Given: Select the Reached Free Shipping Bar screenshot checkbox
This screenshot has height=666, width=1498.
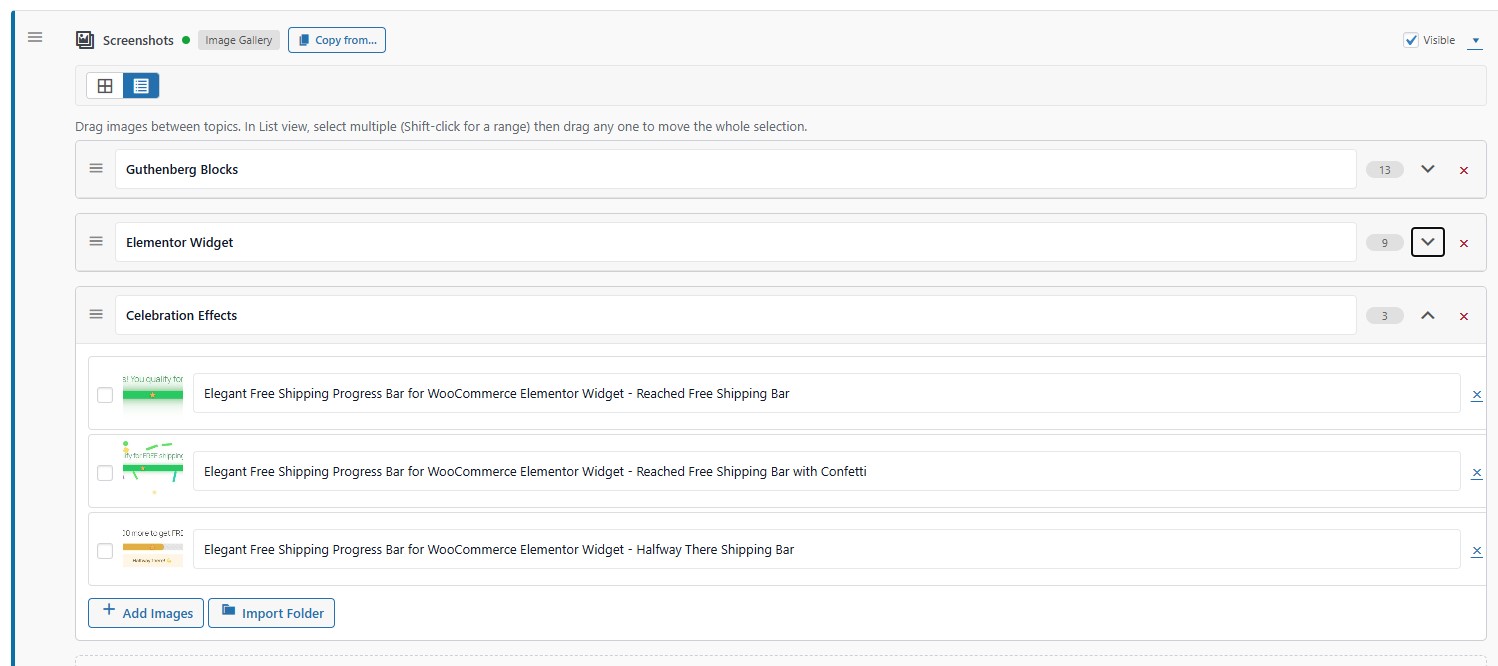Looking at the screenshot, I should pyautogui.click(x=105, y=394).
